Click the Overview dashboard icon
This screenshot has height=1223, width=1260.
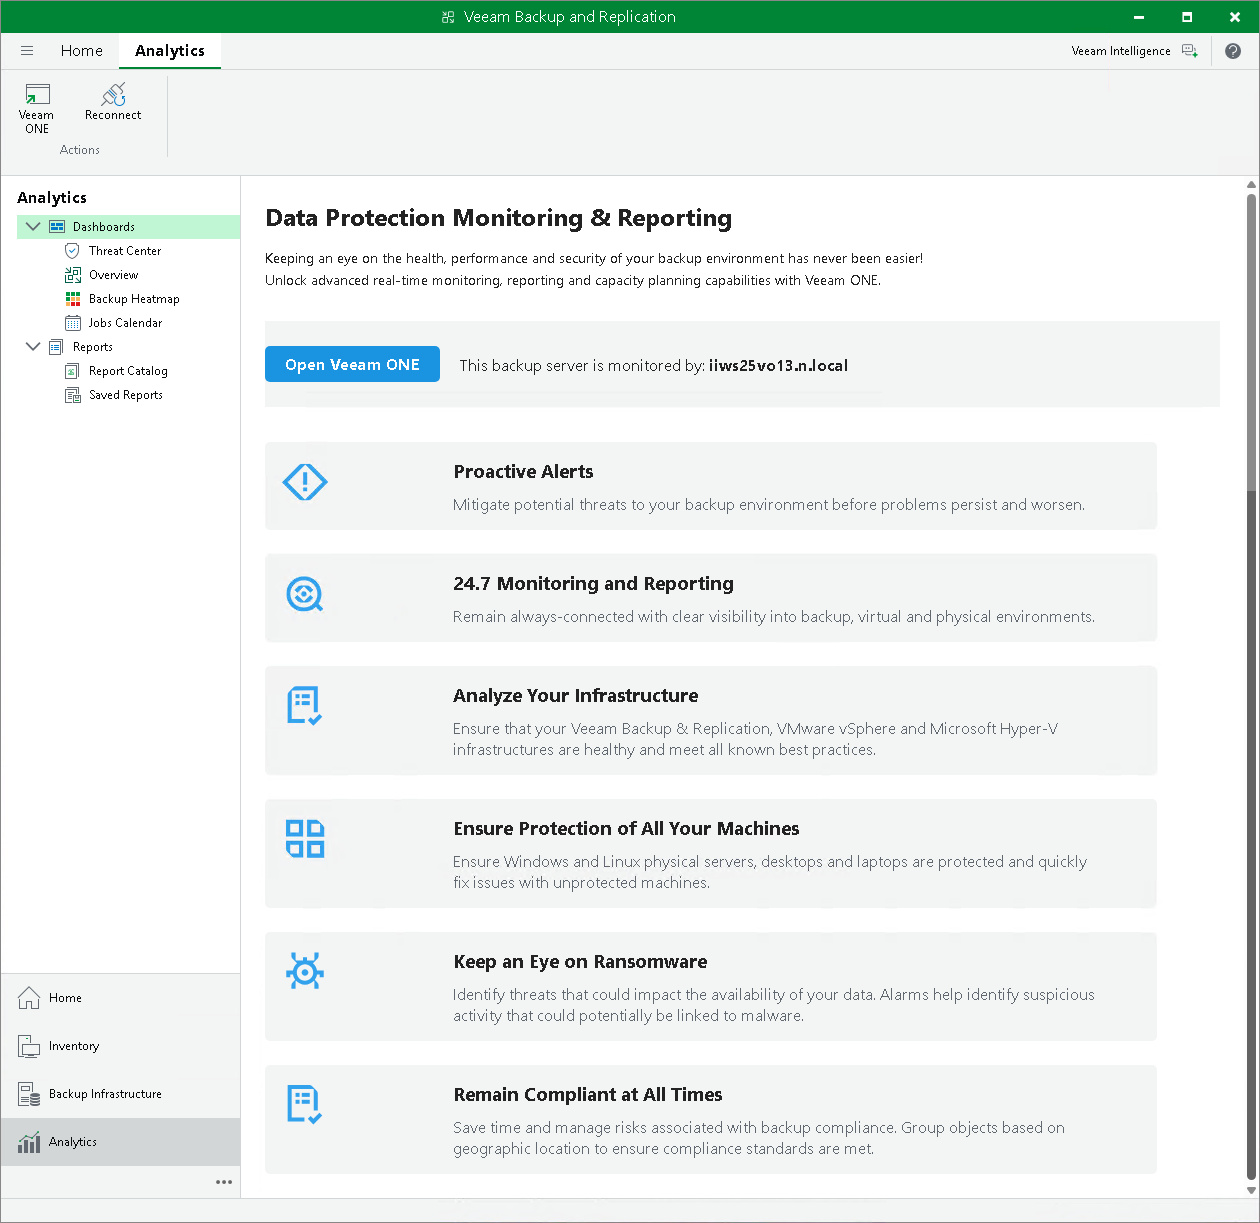coord(73,275)
